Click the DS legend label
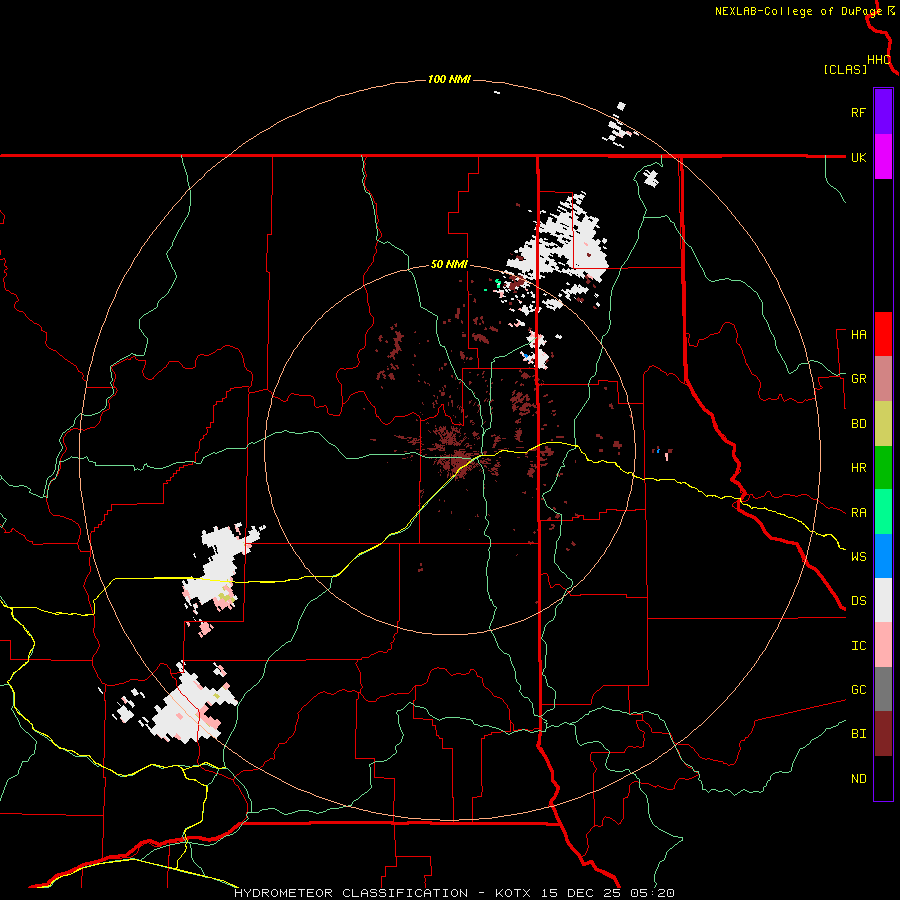 pyautogui.click(x=858, y=601)
